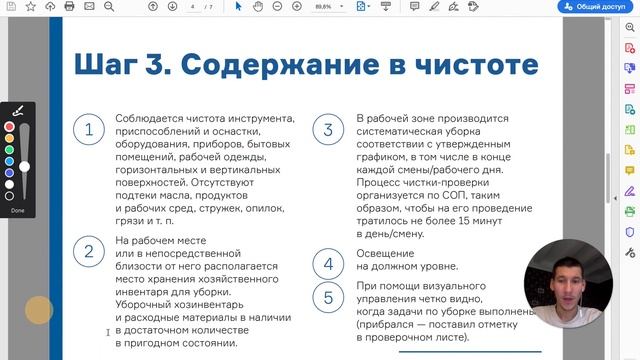The image size is (640, 360).
Task: Open the yellow Comment tool in right panel
Action: click(x=630, y=170)
